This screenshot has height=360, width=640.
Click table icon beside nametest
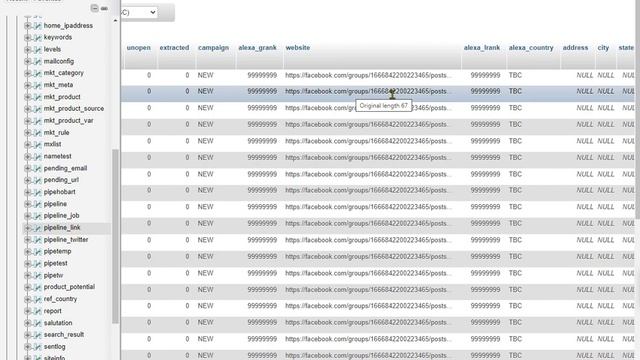(x=38, y=156)
